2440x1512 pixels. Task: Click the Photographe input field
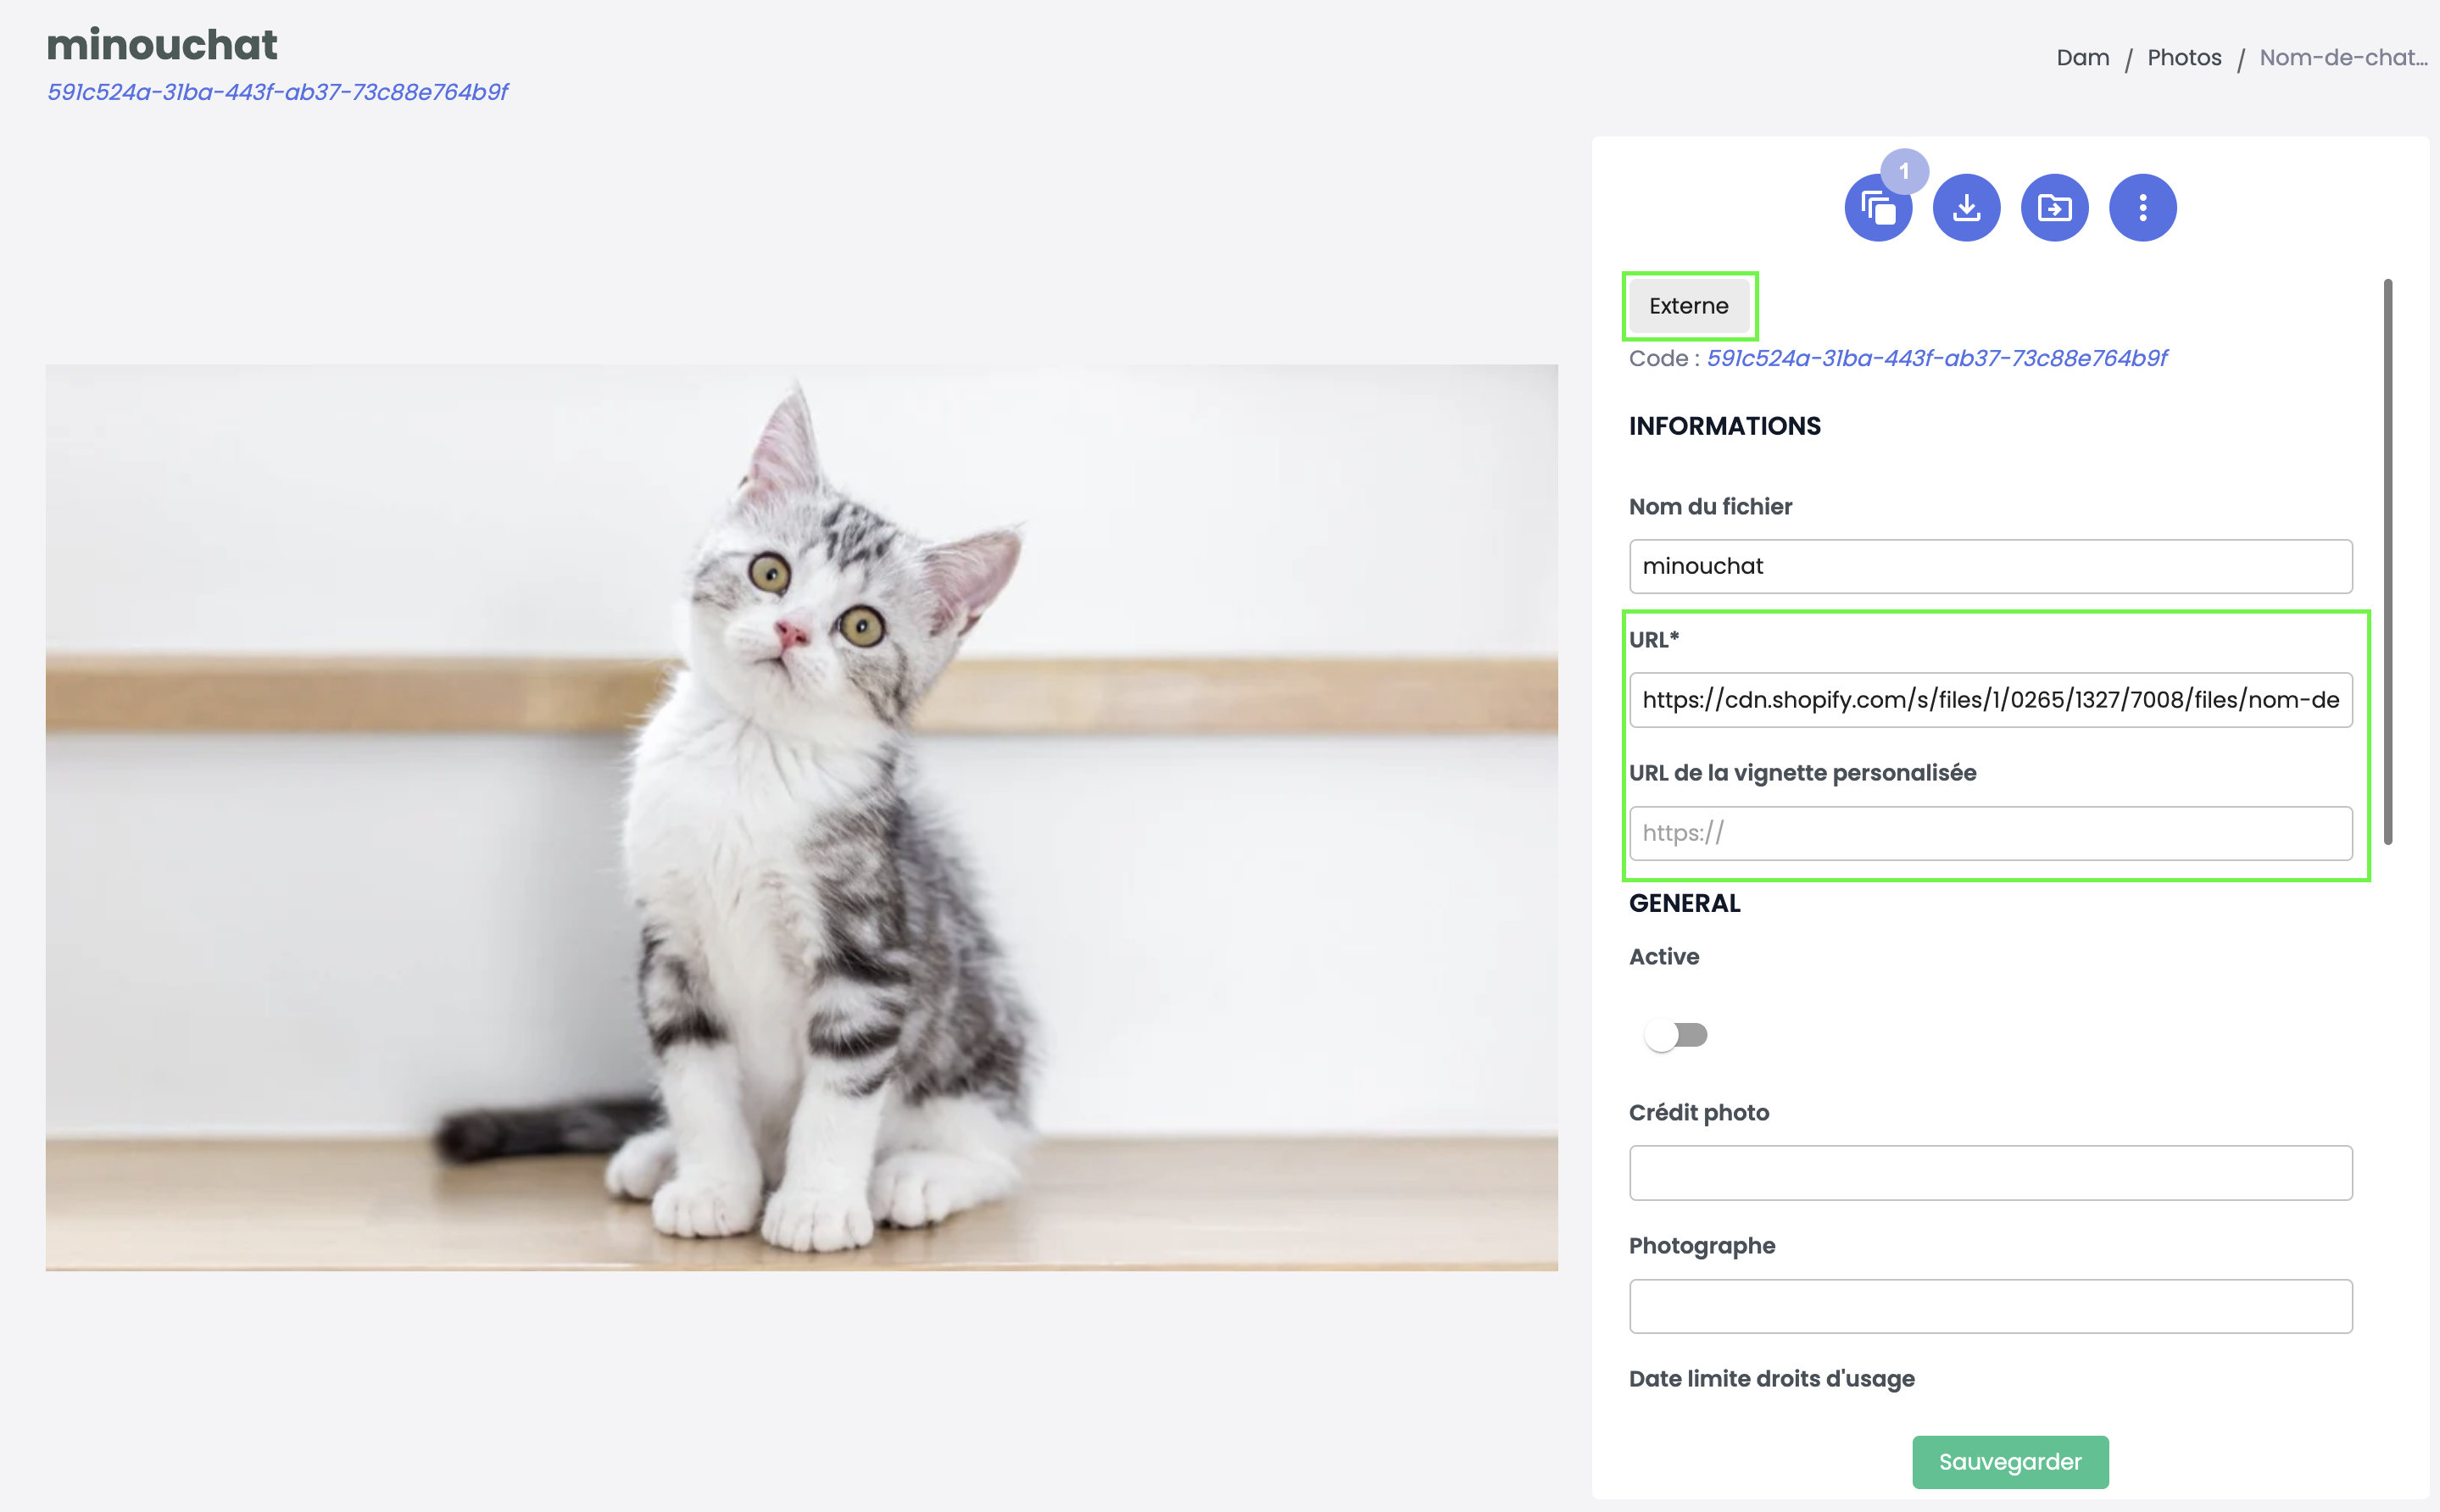click(1990, 1306)
